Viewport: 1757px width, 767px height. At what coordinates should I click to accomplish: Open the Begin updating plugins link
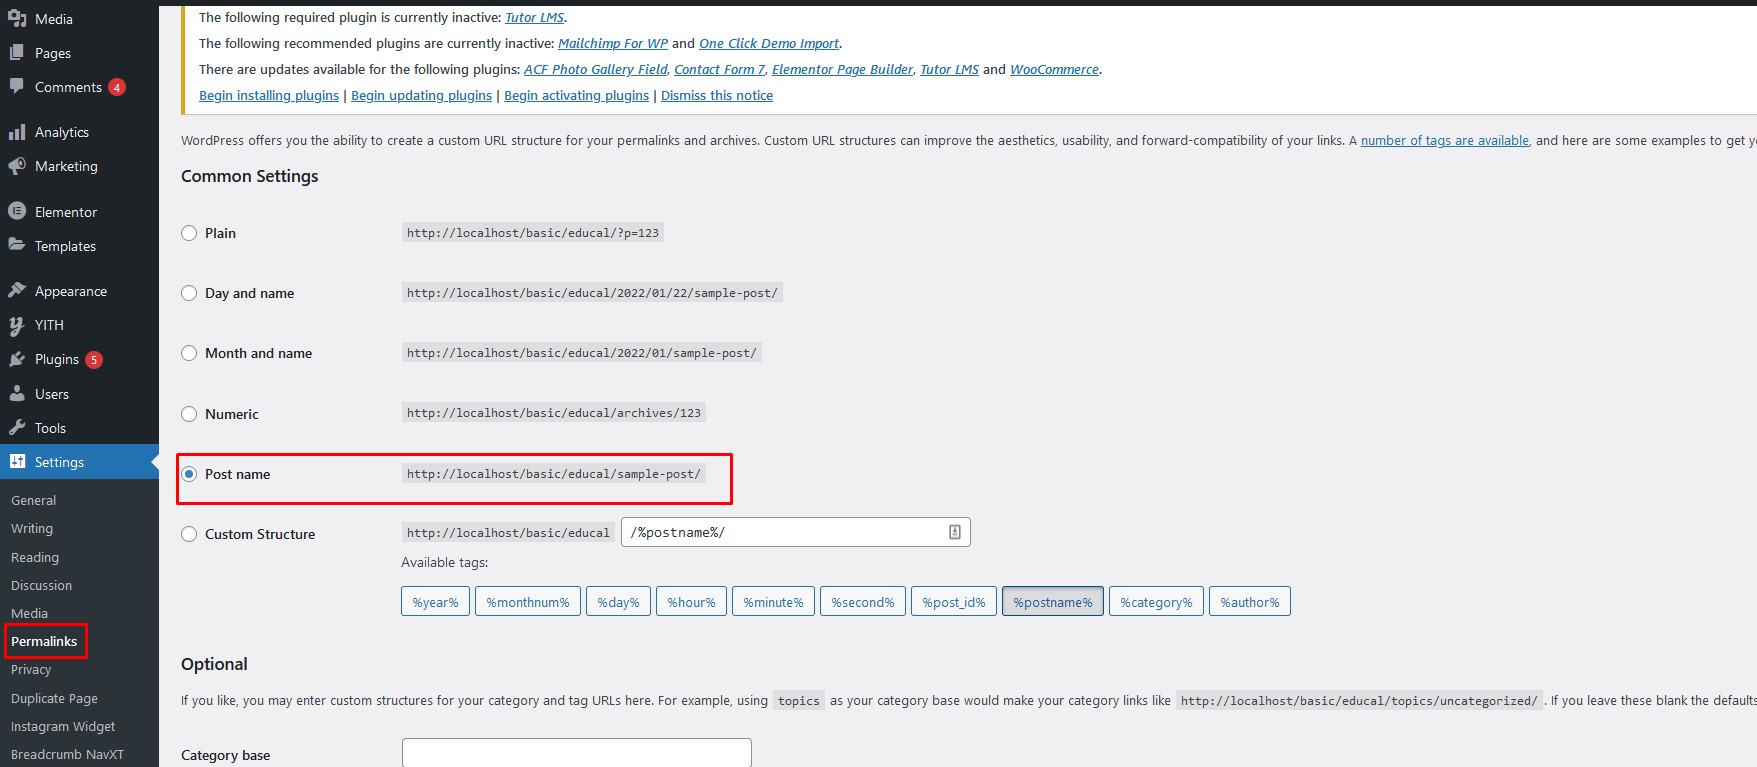pyautogui.click(x=421, y=96)
